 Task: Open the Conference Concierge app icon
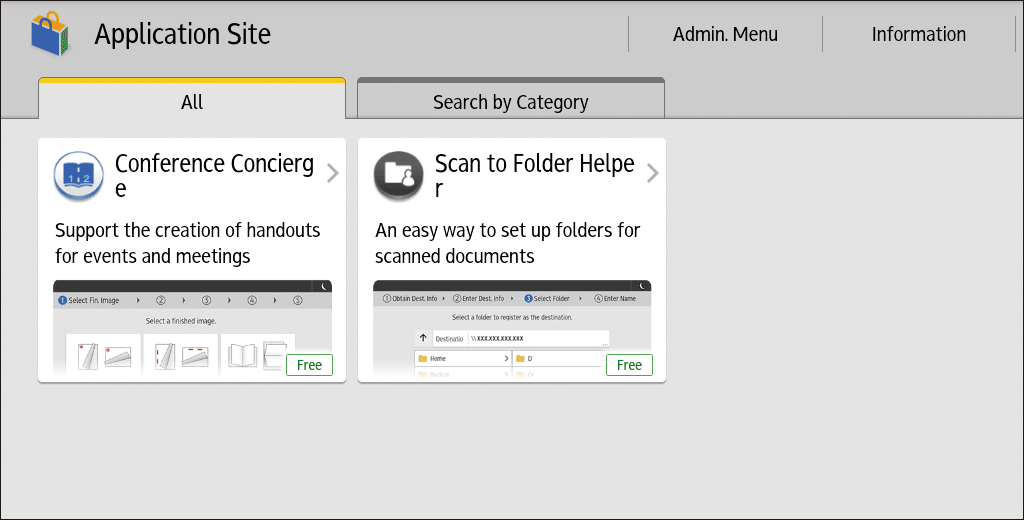point(79,176)
